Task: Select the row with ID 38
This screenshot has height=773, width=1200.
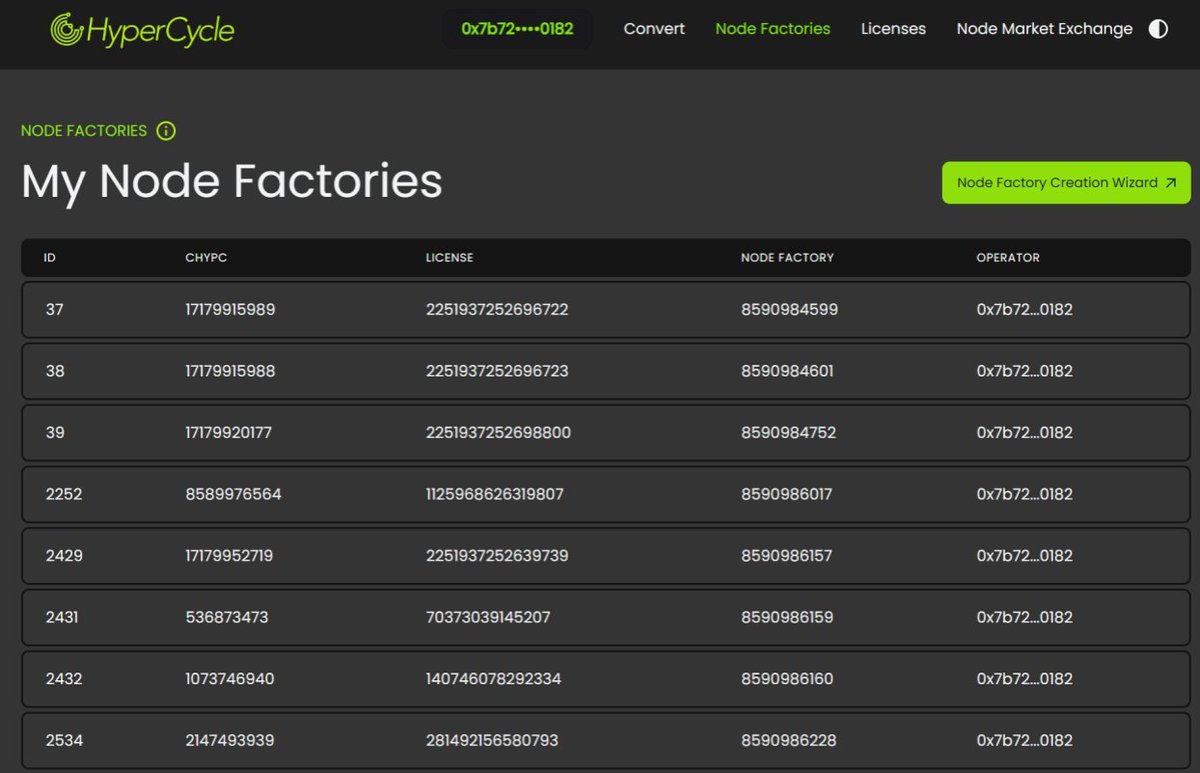Action: point(606,371)
